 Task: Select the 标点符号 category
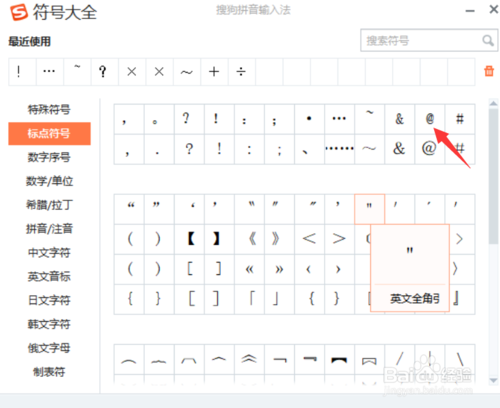tap(49, 133)
